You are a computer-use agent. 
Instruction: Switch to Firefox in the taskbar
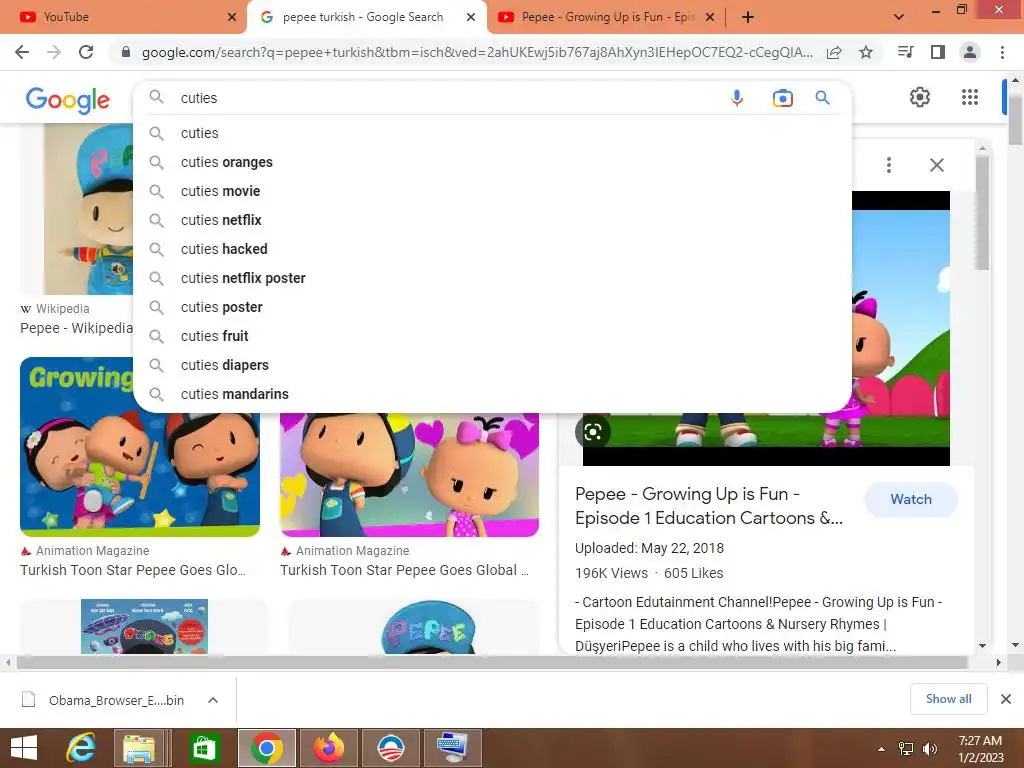(329, 748)
